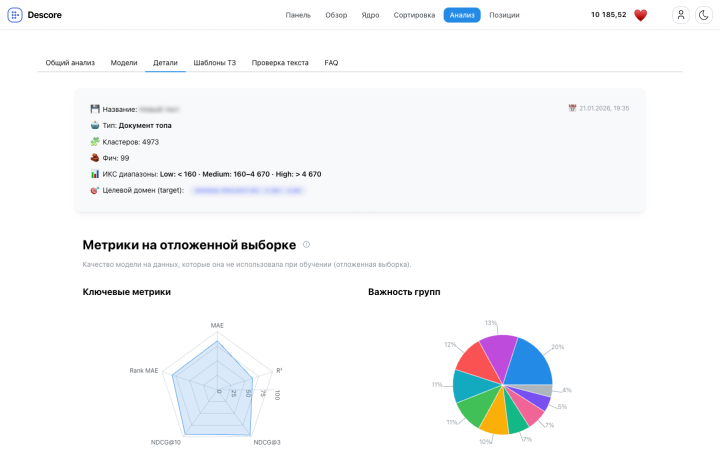Click the blue 20% pie slice
Image resolution: width=720 pixels, height=451 pixels.
pos(530,363)
